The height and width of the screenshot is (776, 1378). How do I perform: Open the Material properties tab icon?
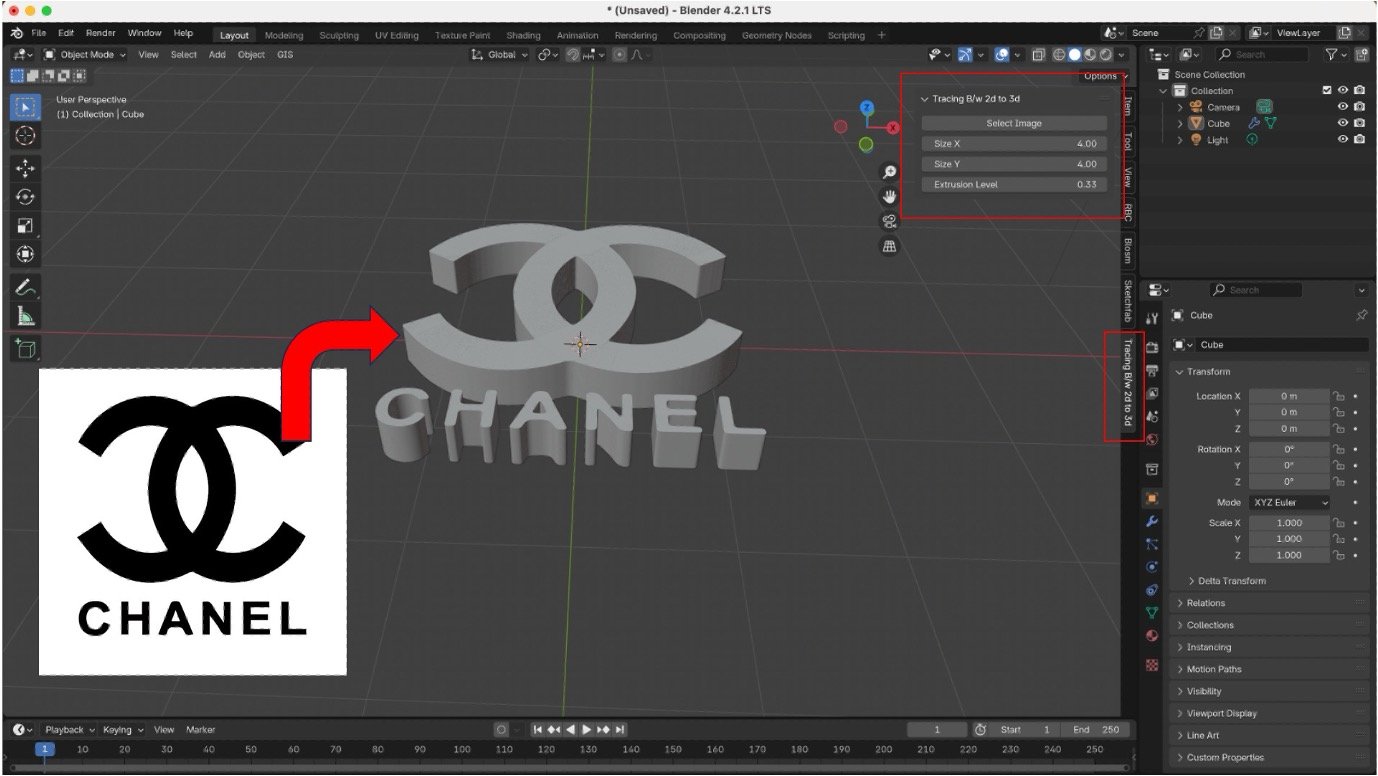(x=1152, y=635)
